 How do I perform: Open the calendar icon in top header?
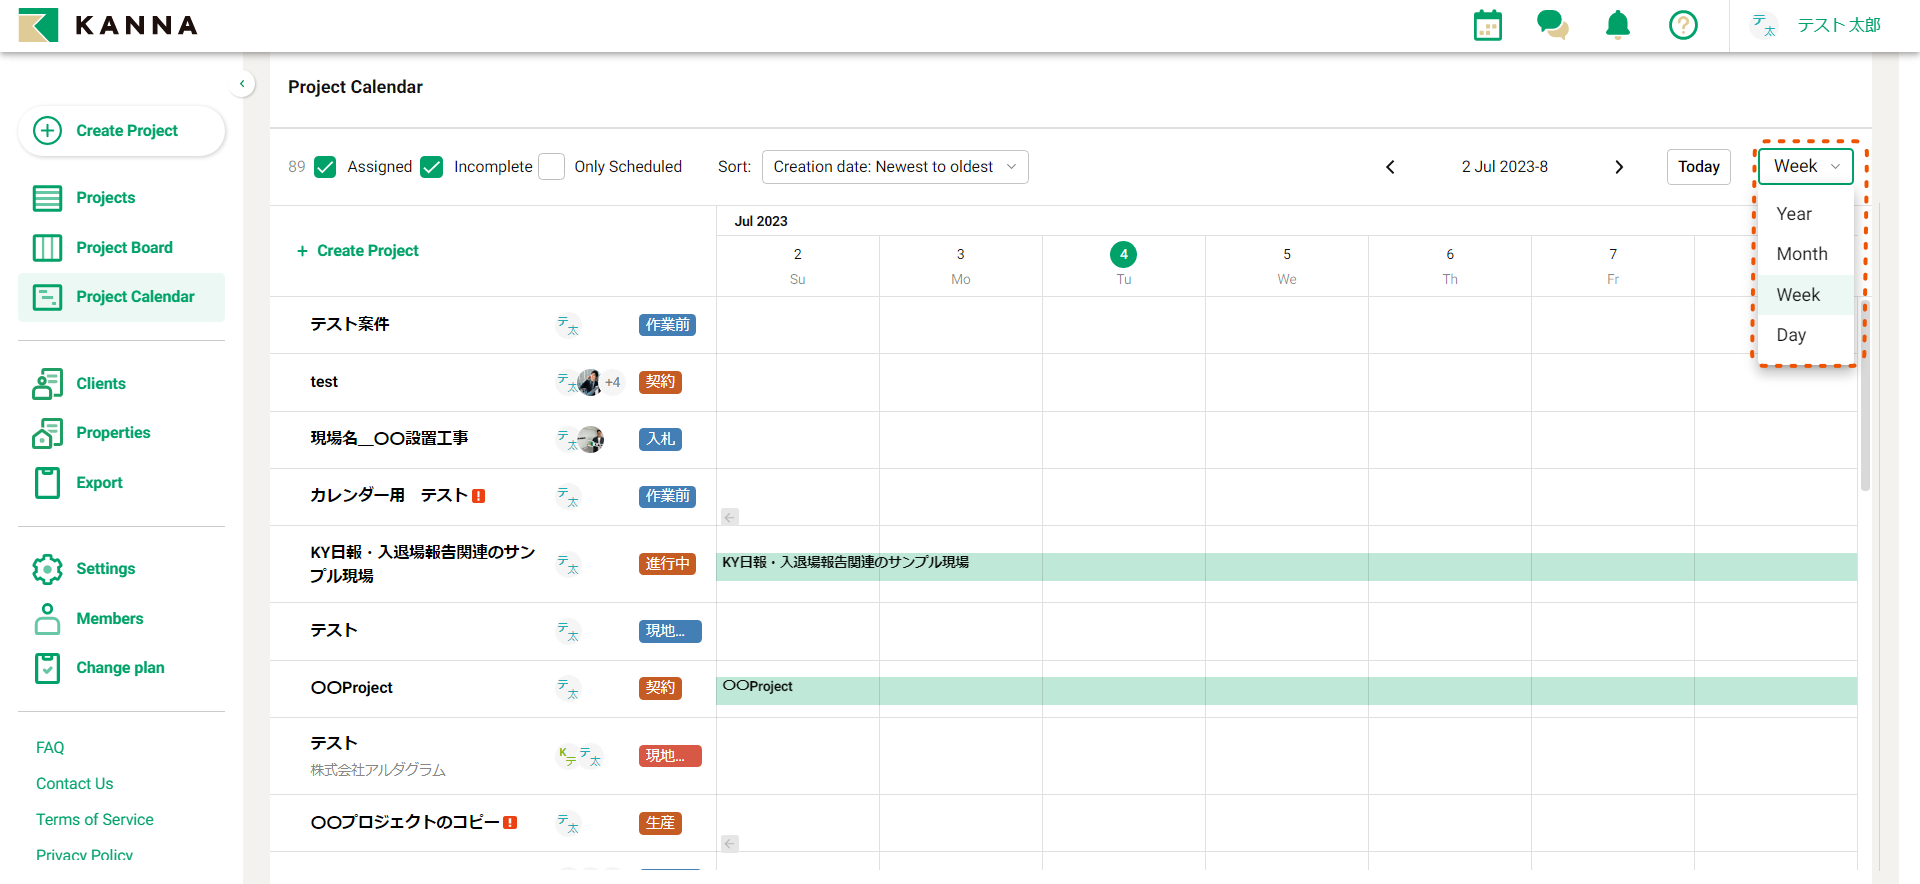1487,25
